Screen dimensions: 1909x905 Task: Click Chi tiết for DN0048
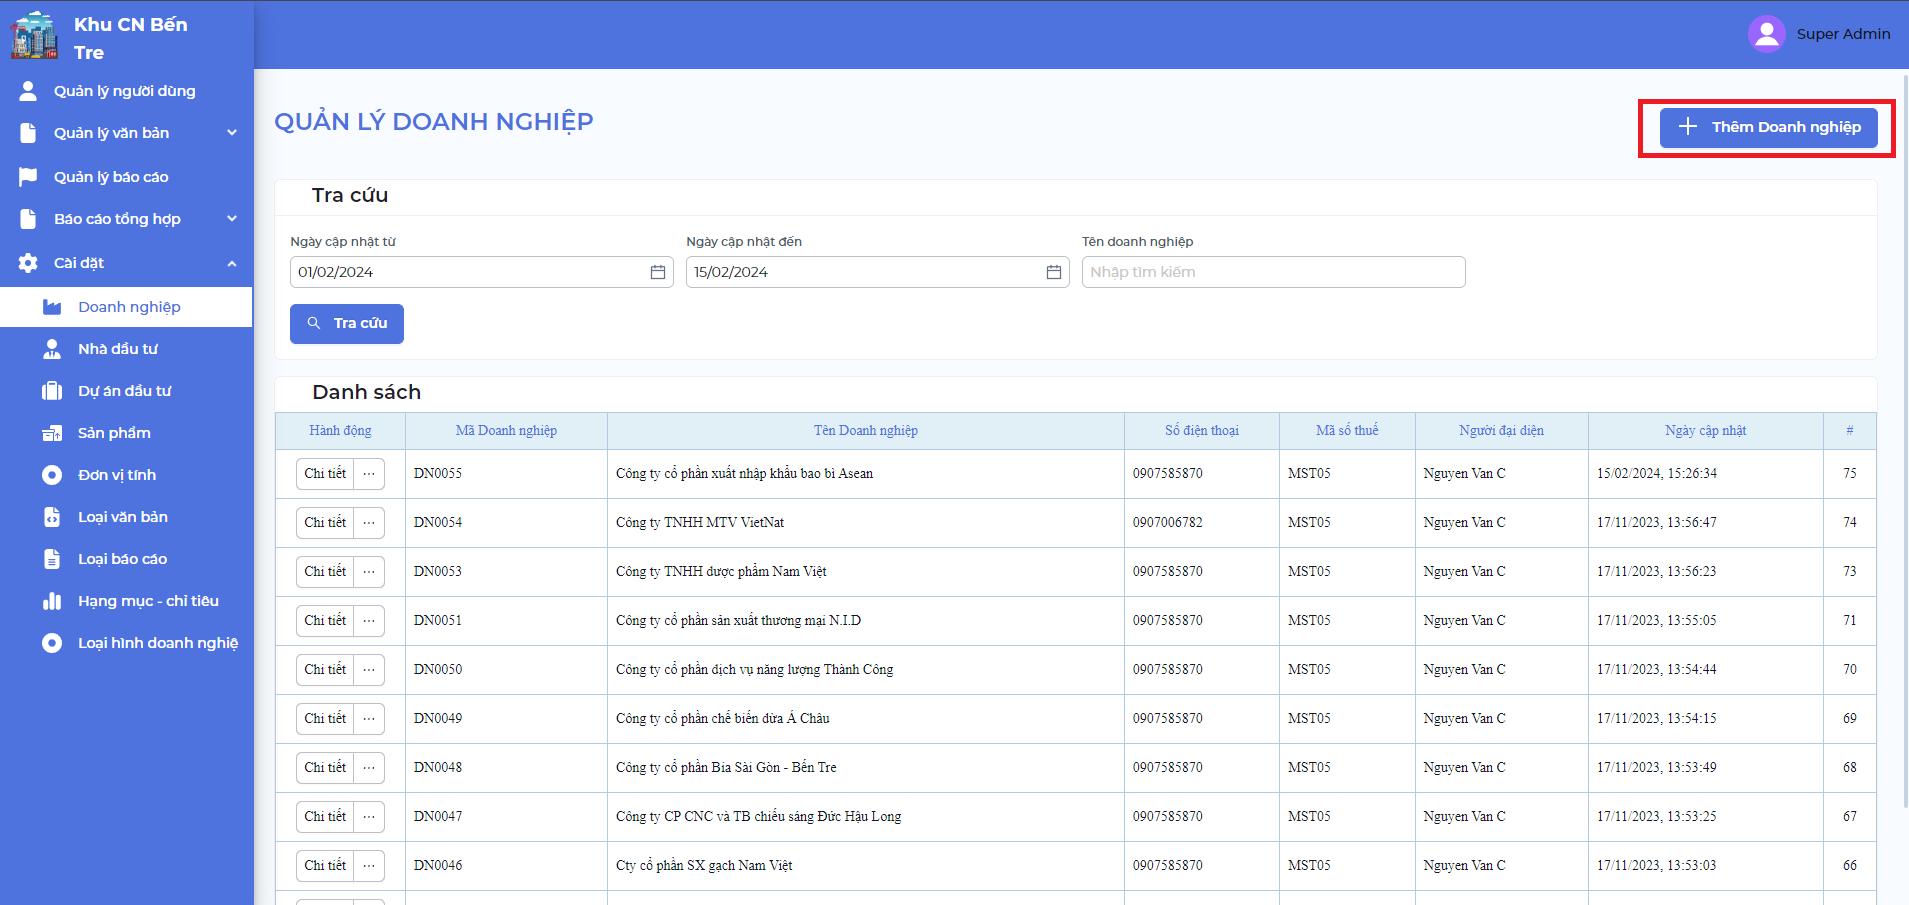coord(325,768)
